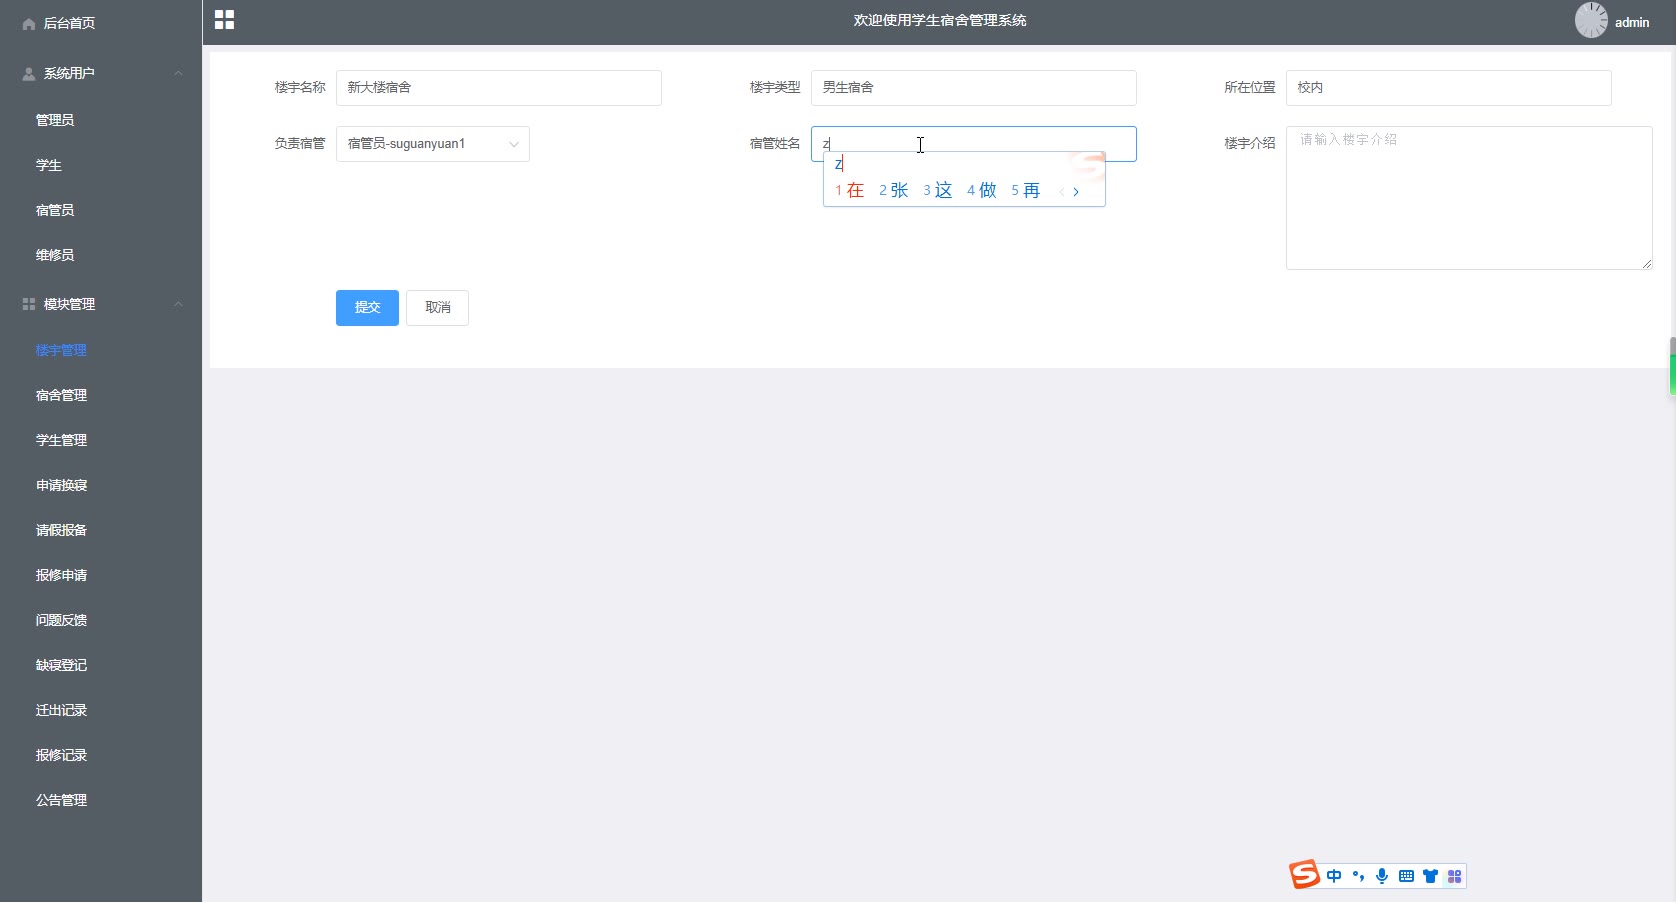This screenshot has height=902, width=1676.
Task: Open the admin avatar image
Action: pos(1591,20)
